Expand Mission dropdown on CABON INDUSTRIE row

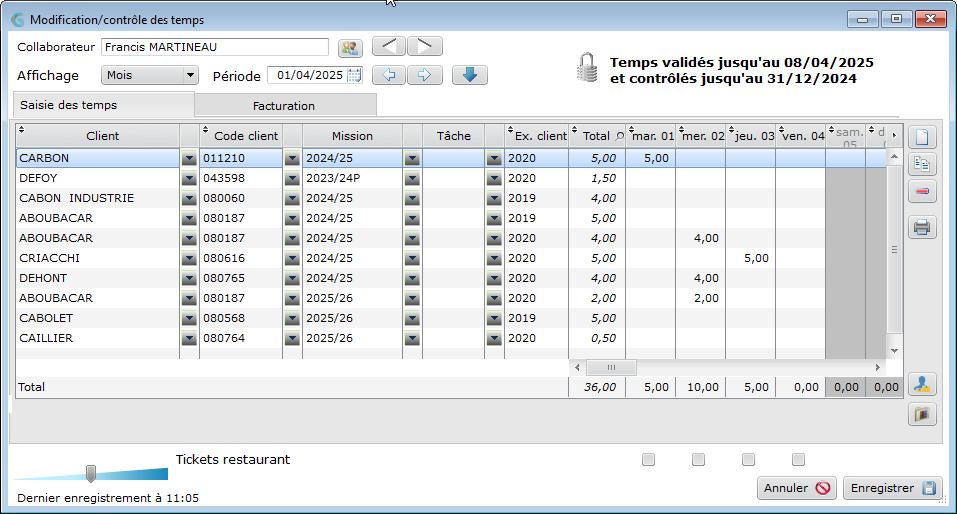(x=413, y=199)
